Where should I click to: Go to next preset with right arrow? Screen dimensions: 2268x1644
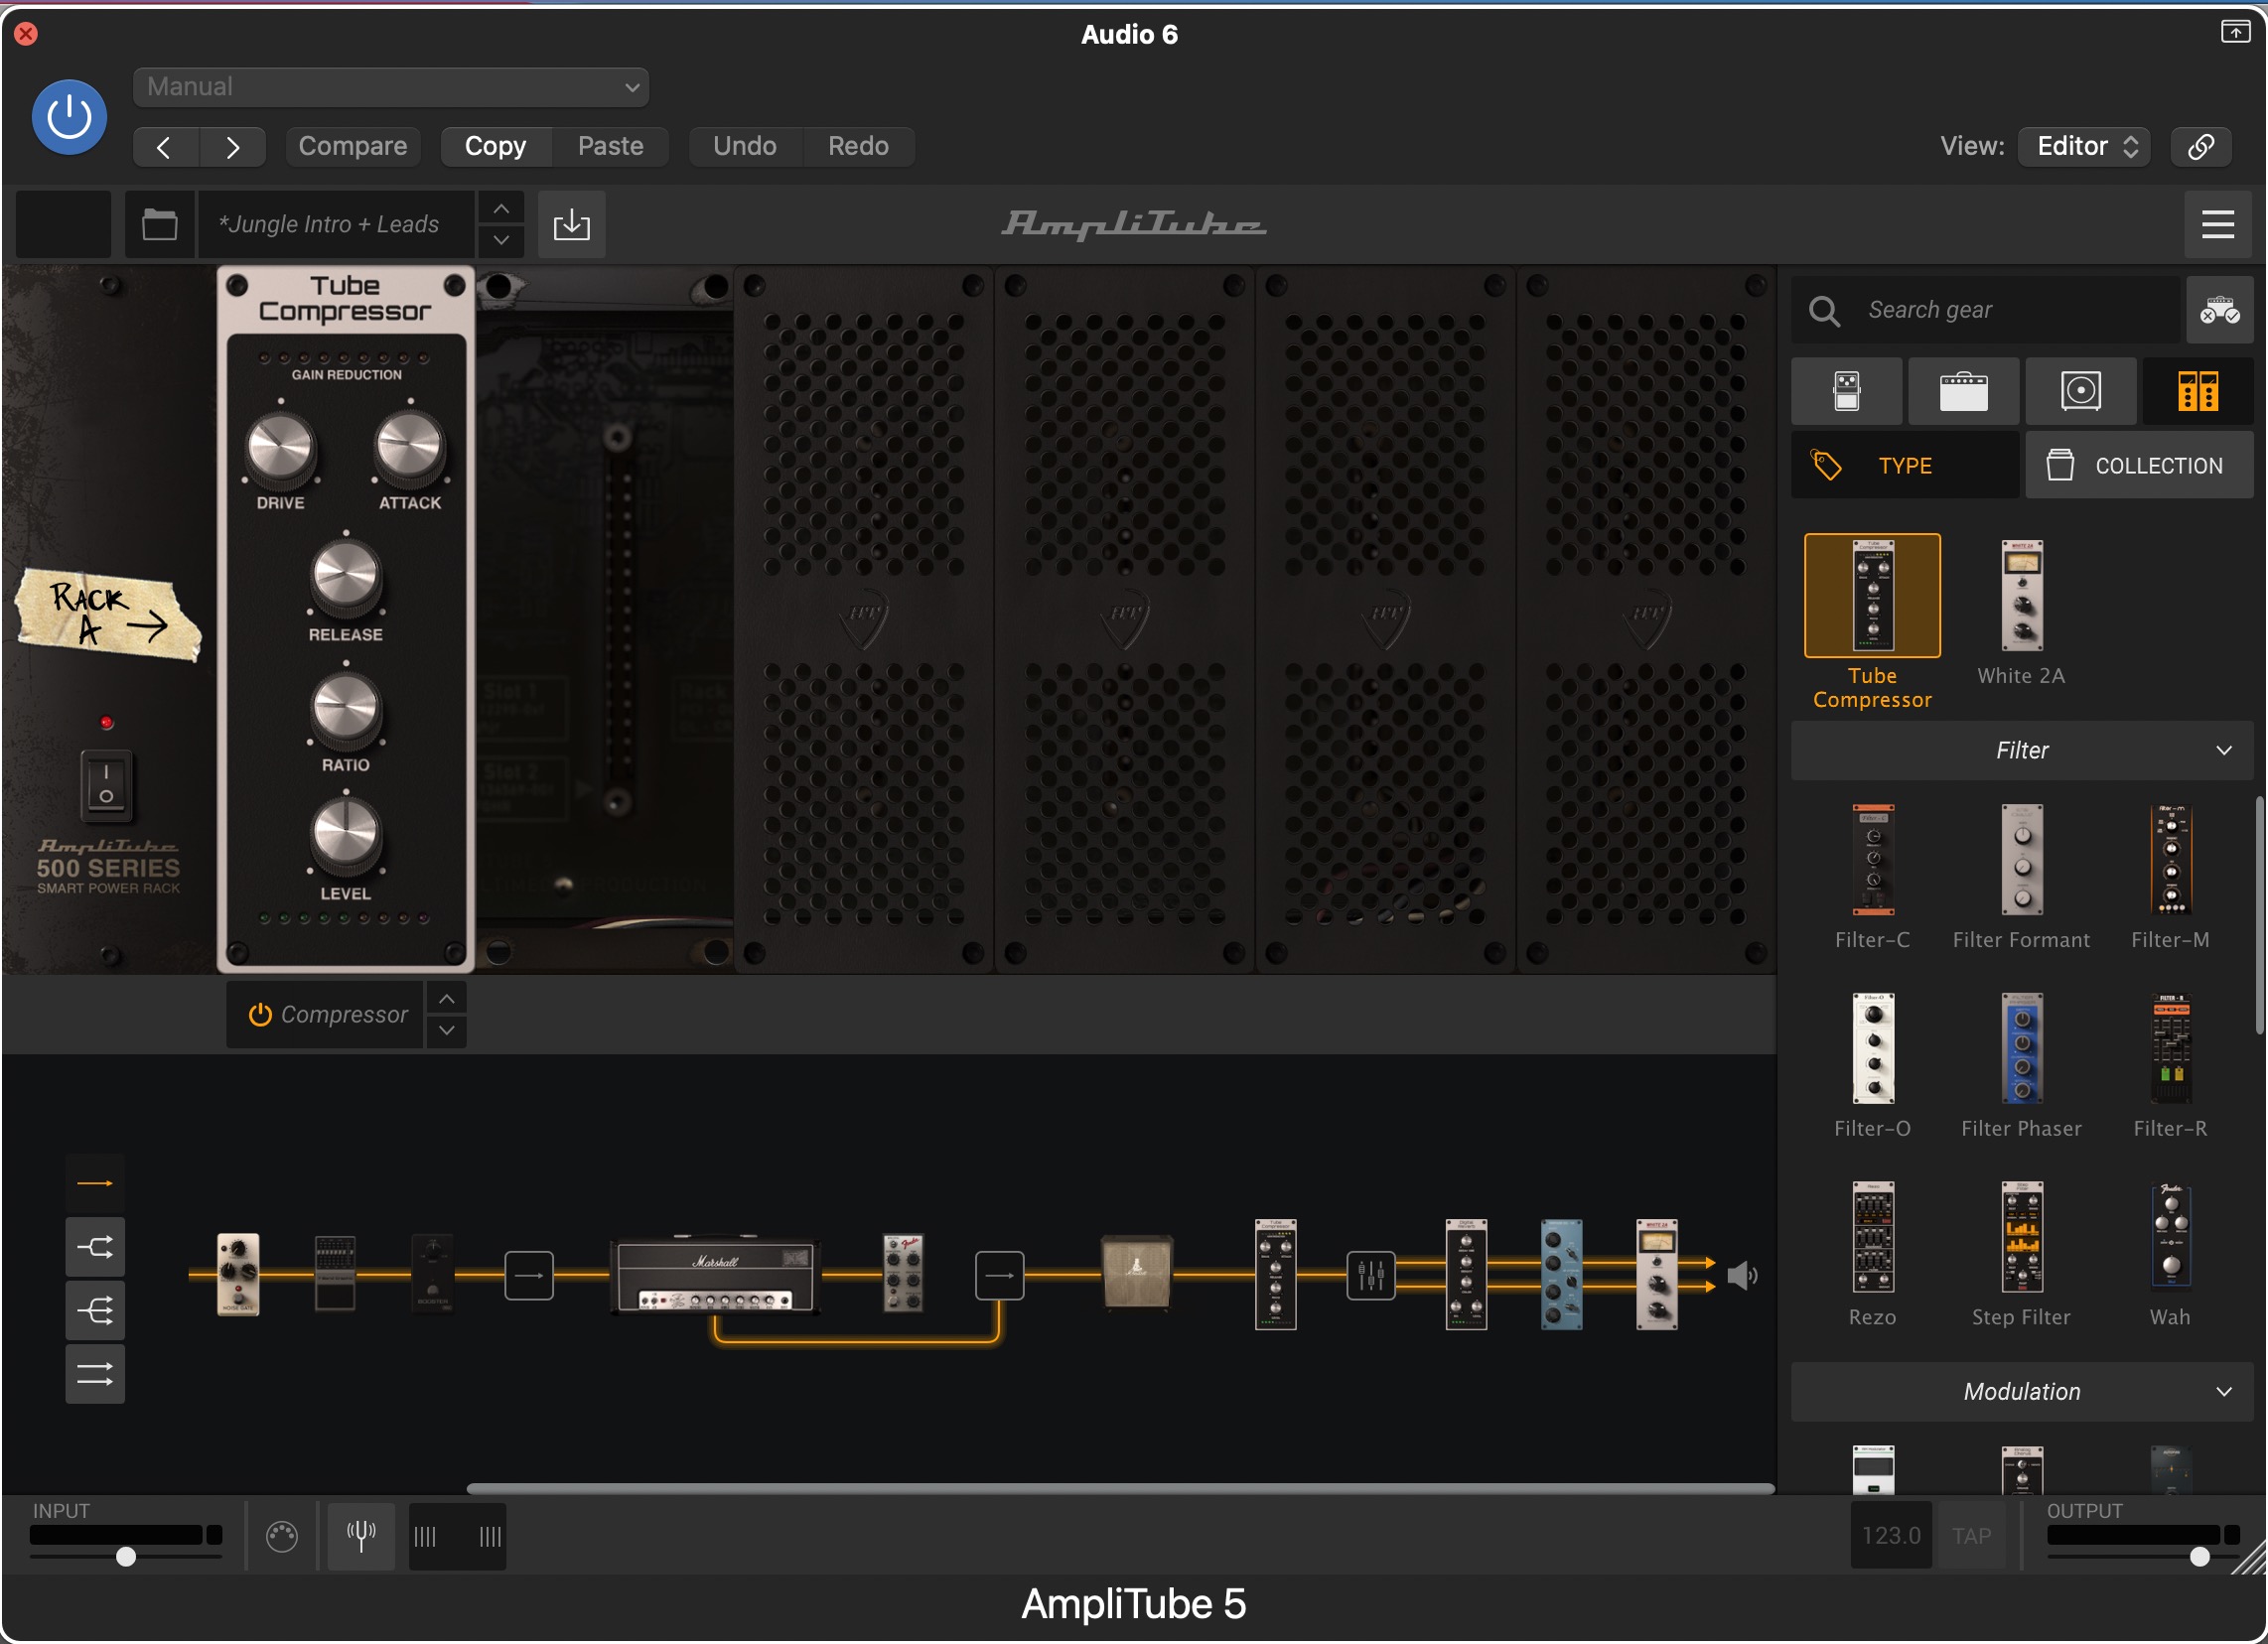[x=232, y=147]
